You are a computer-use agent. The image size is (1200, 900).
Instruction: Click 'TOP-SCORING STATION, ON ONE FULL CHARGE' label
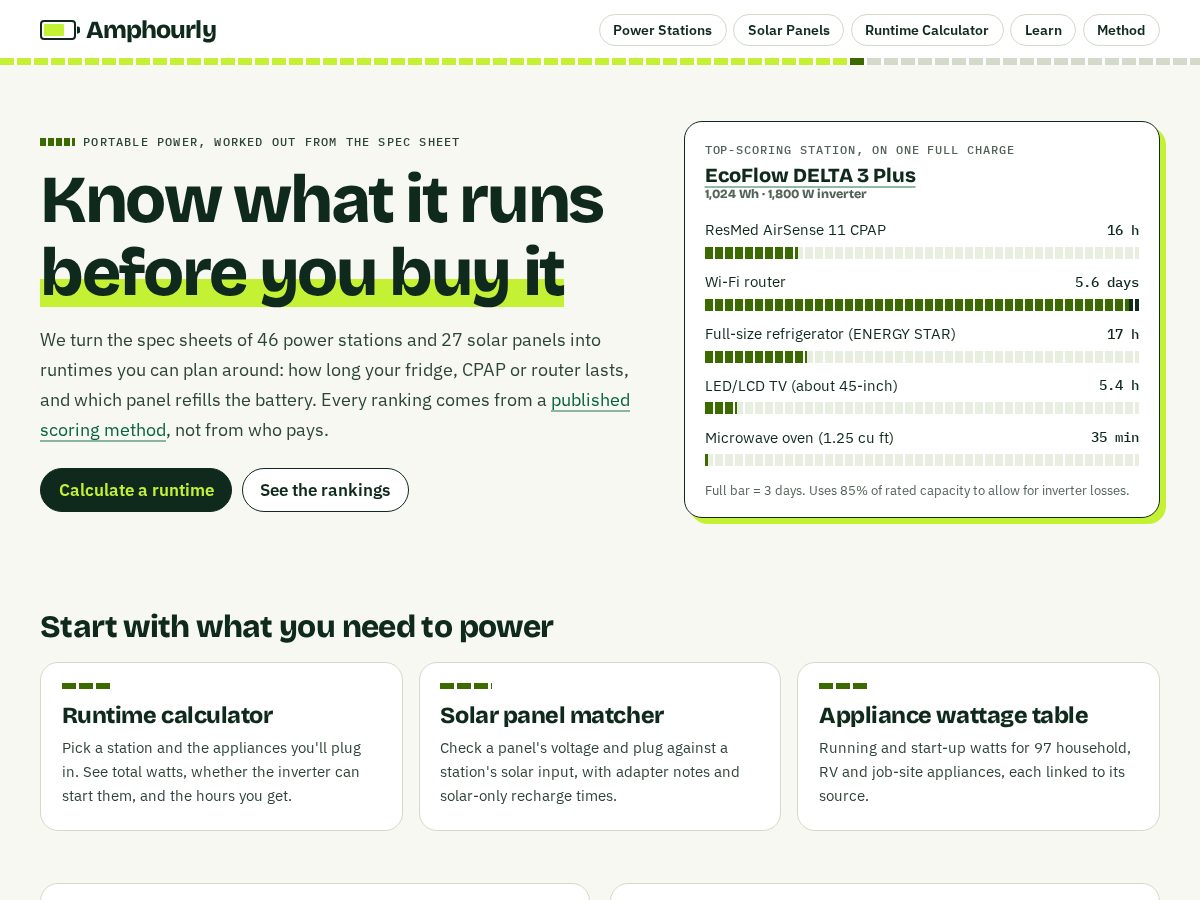tap(860, 150)
